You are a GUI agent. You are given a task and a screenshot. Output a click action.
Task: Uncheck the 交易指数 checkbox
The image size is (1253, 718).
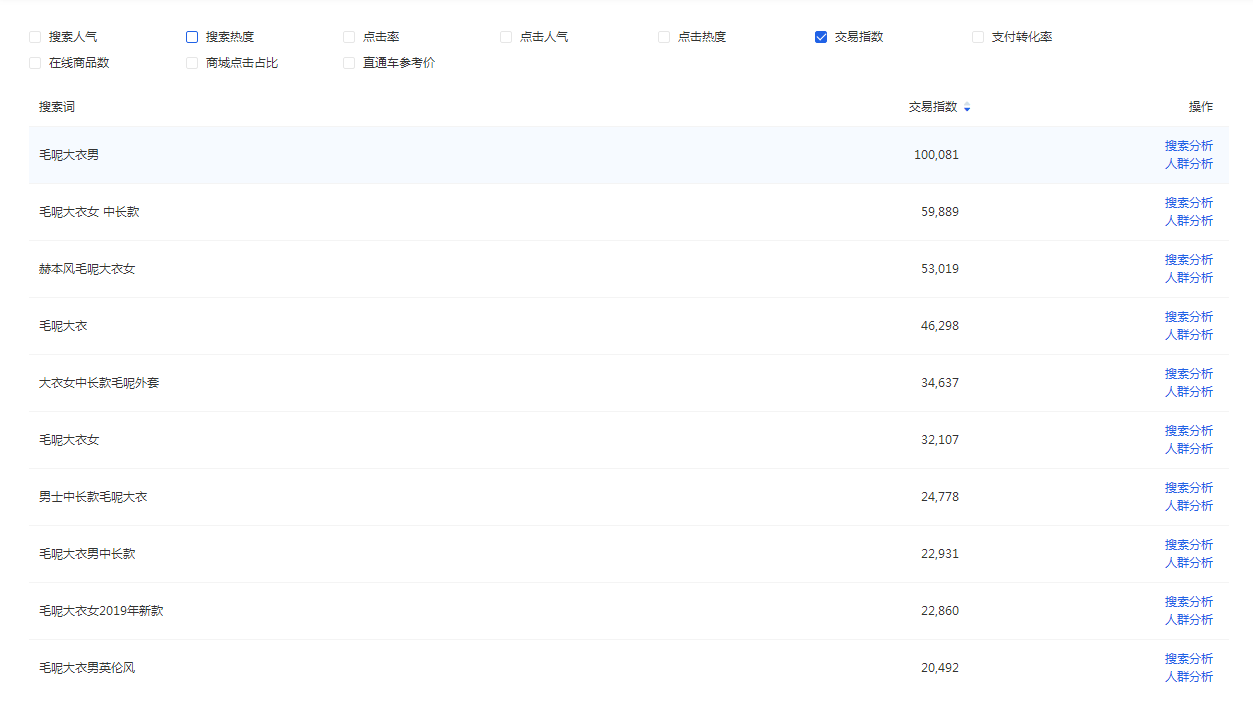click(x=821, y=37)
